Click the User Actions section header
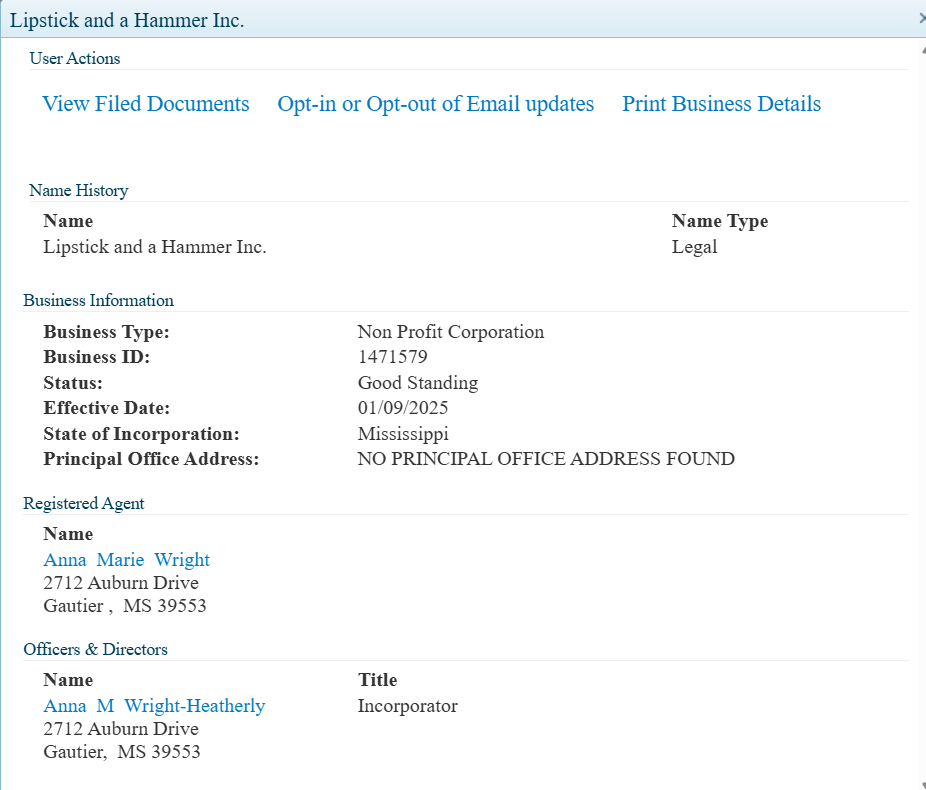The width and height of the screenshot is (926, 790). point(75,58)
